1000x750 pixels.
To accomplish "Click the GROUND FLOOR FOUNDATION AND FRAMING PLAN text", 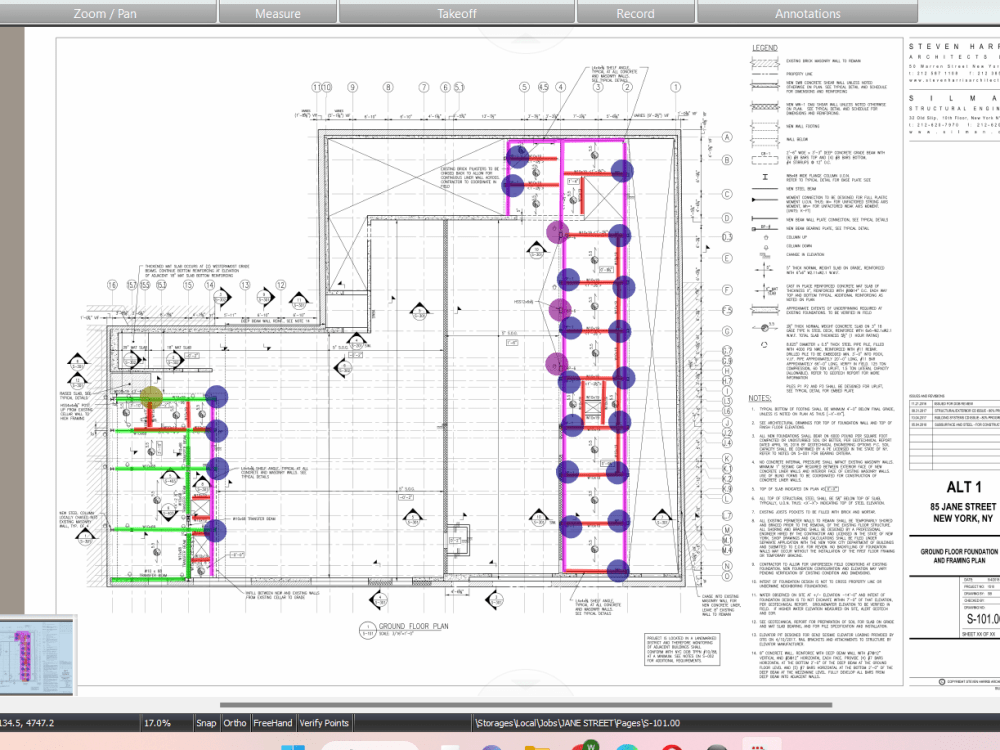I will [959, 555].
